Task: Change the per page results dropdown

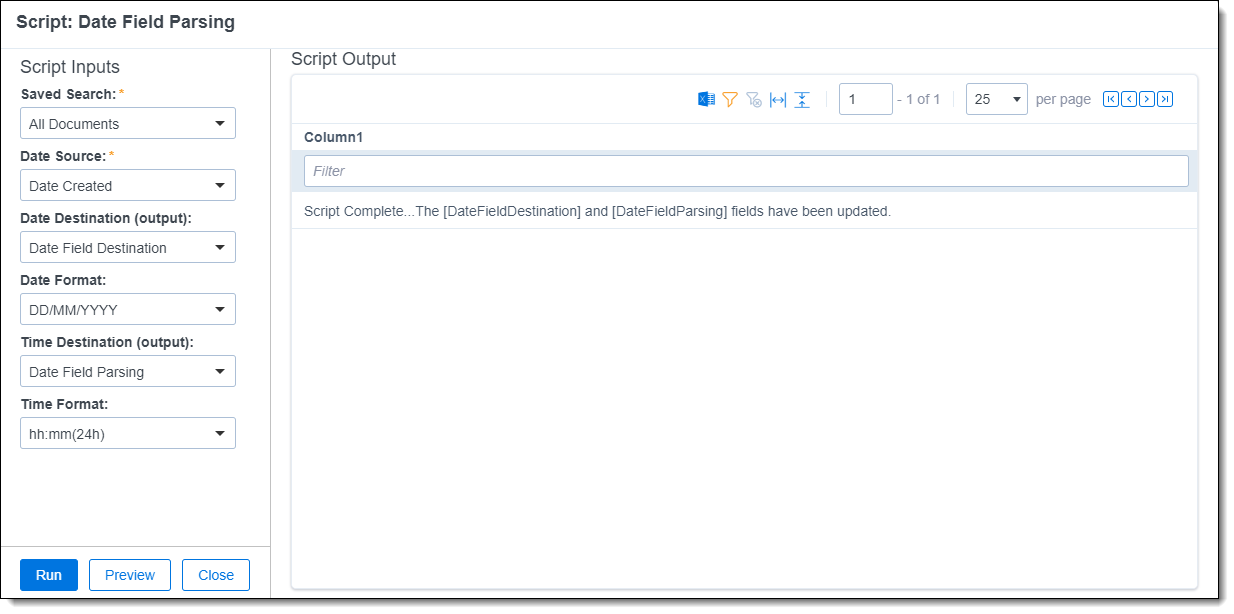Action: tap(996, 99)
